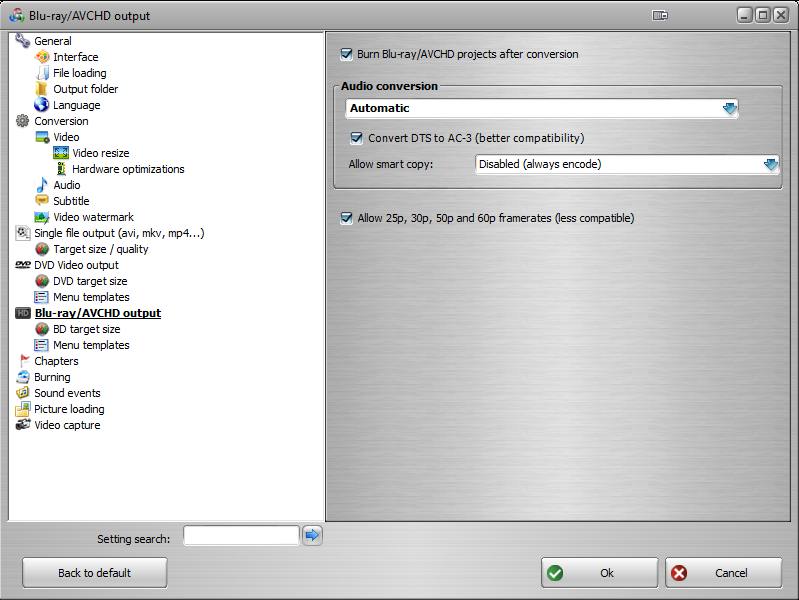Click the search go arrow button
The image size is (799, 600).
(x=312, y=535)
